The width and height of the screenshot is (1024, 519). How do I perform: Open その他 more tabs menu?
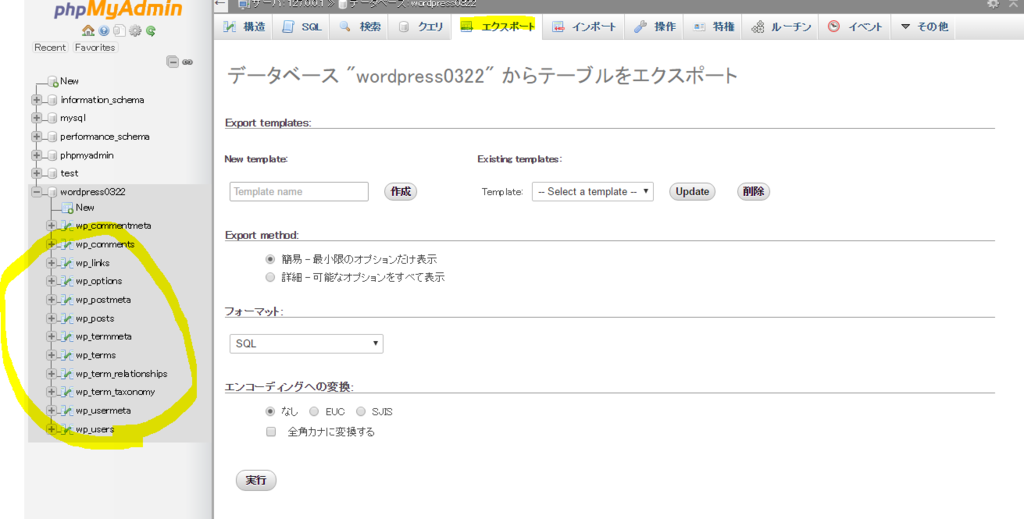[x=923, y=27]
